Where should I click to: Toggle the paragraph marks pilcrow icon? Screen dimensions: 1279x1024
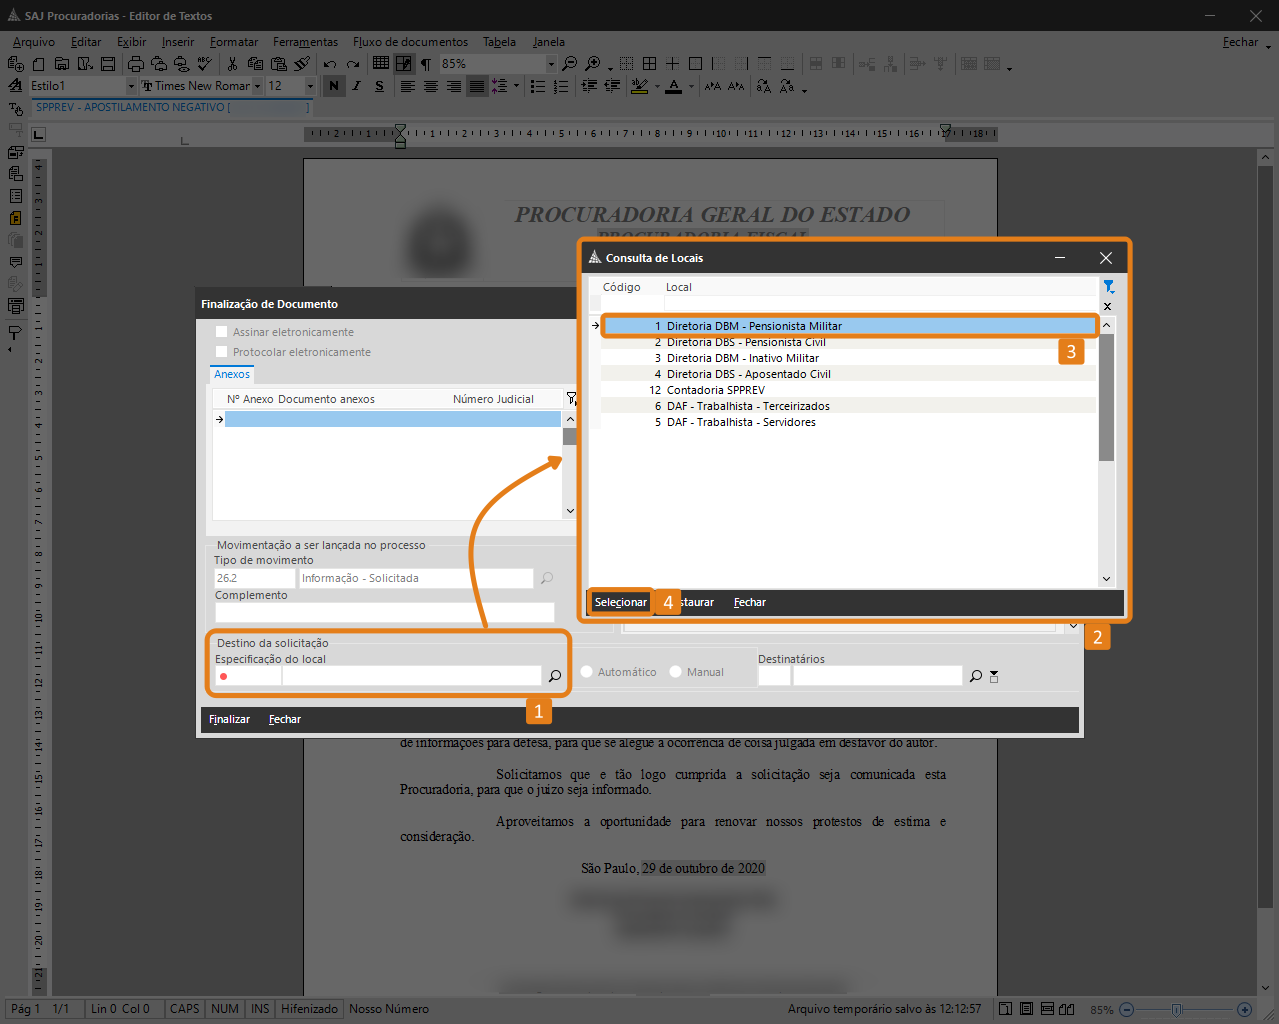pyautogui.click(x=426, y=64)
